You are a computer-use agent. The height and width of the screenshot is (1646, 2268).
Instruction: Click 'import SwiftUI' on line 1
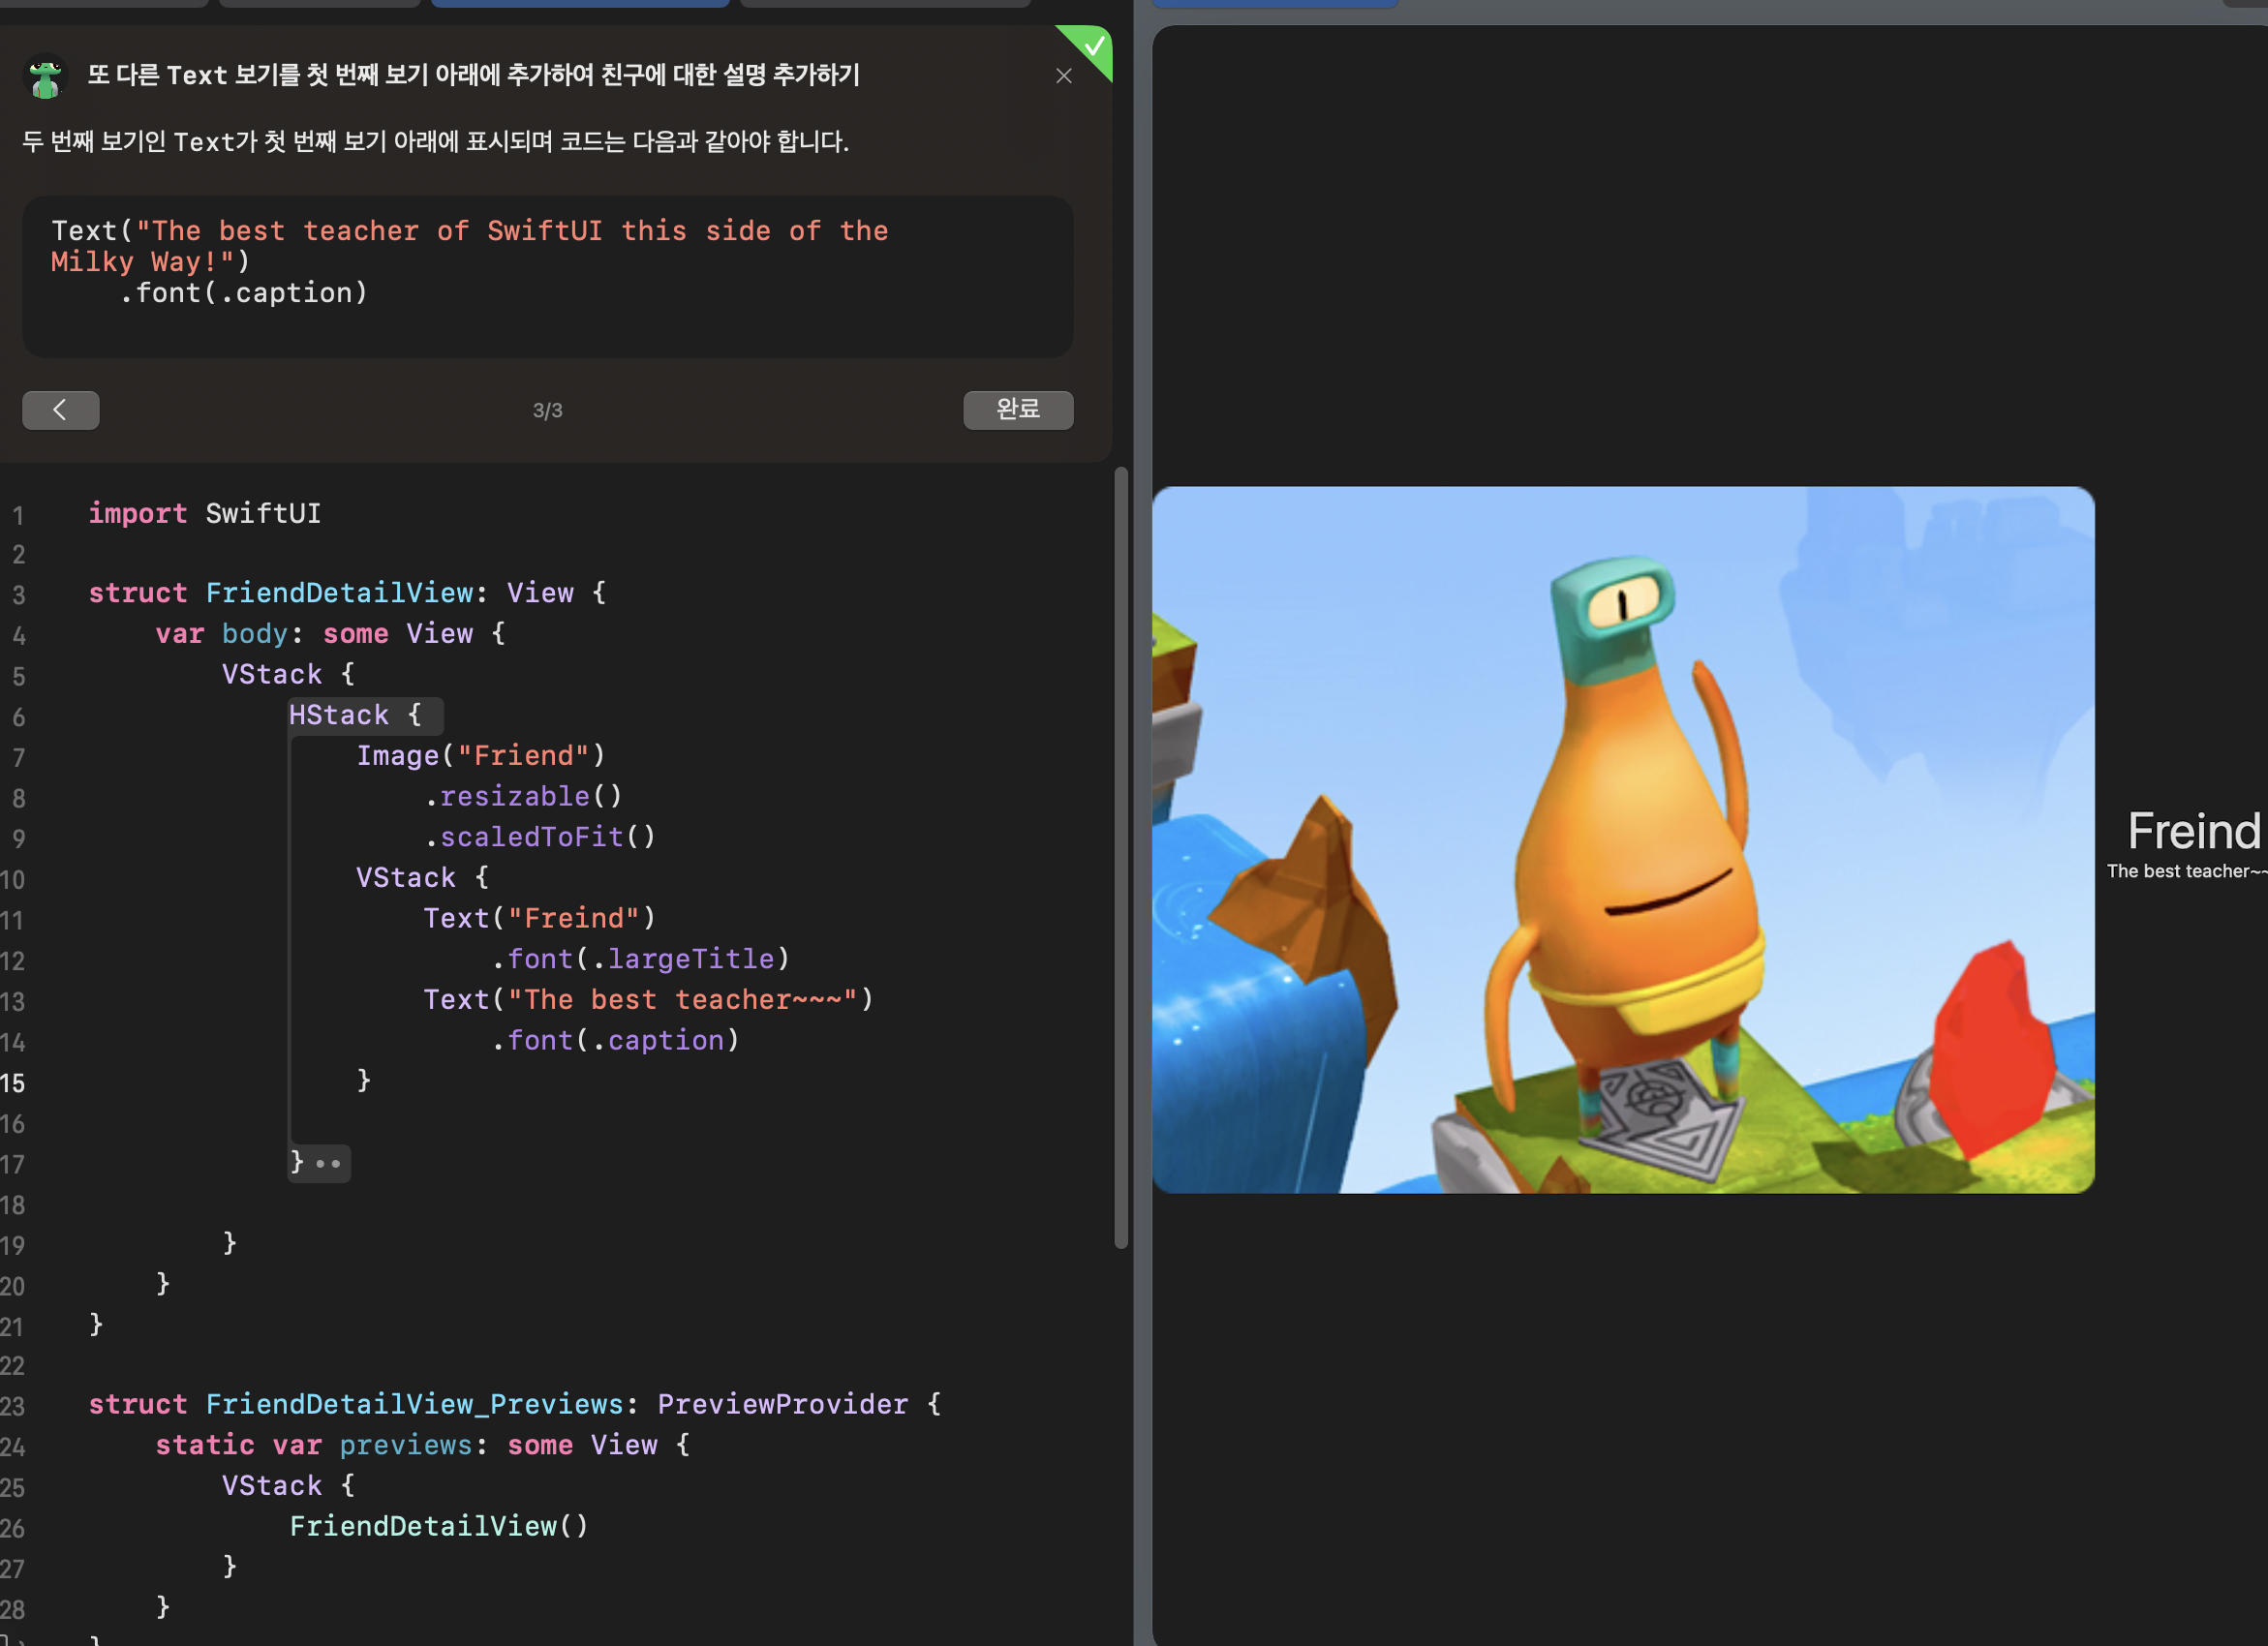(x=205, y=514)
